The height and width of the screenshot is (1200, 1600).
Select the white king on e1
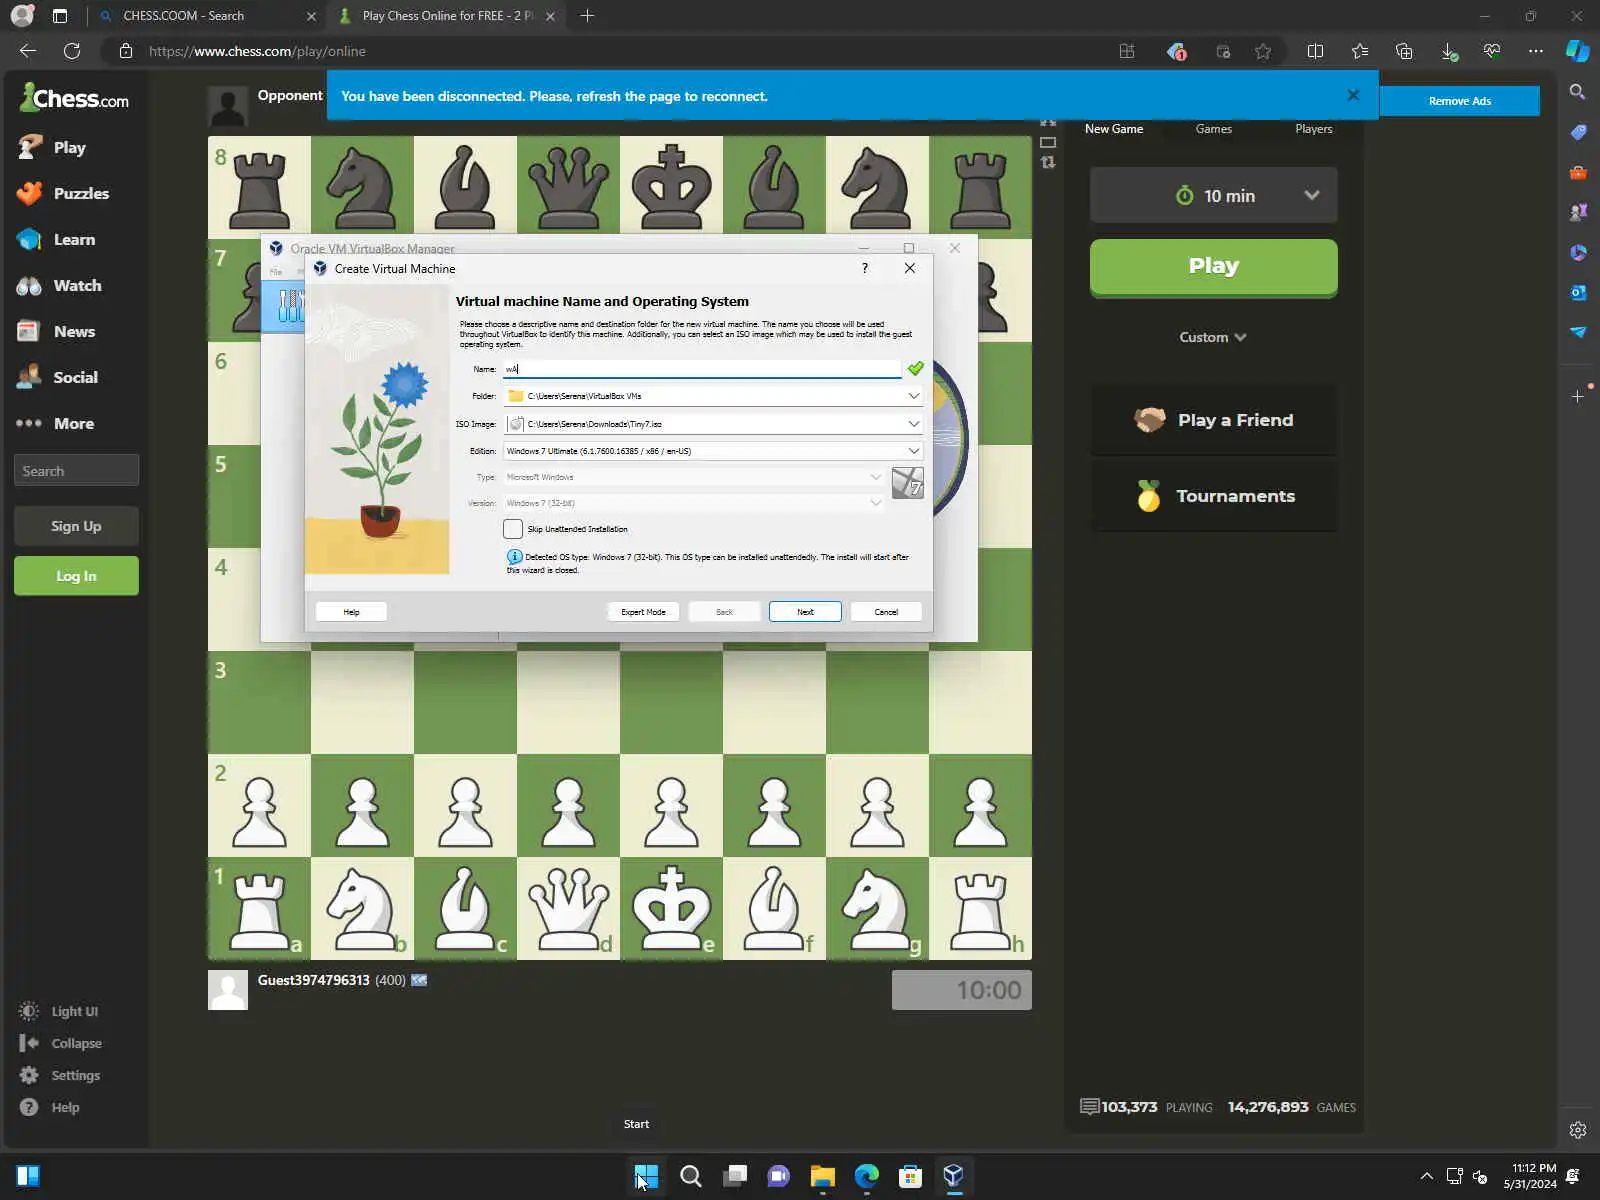coord(671,908)
